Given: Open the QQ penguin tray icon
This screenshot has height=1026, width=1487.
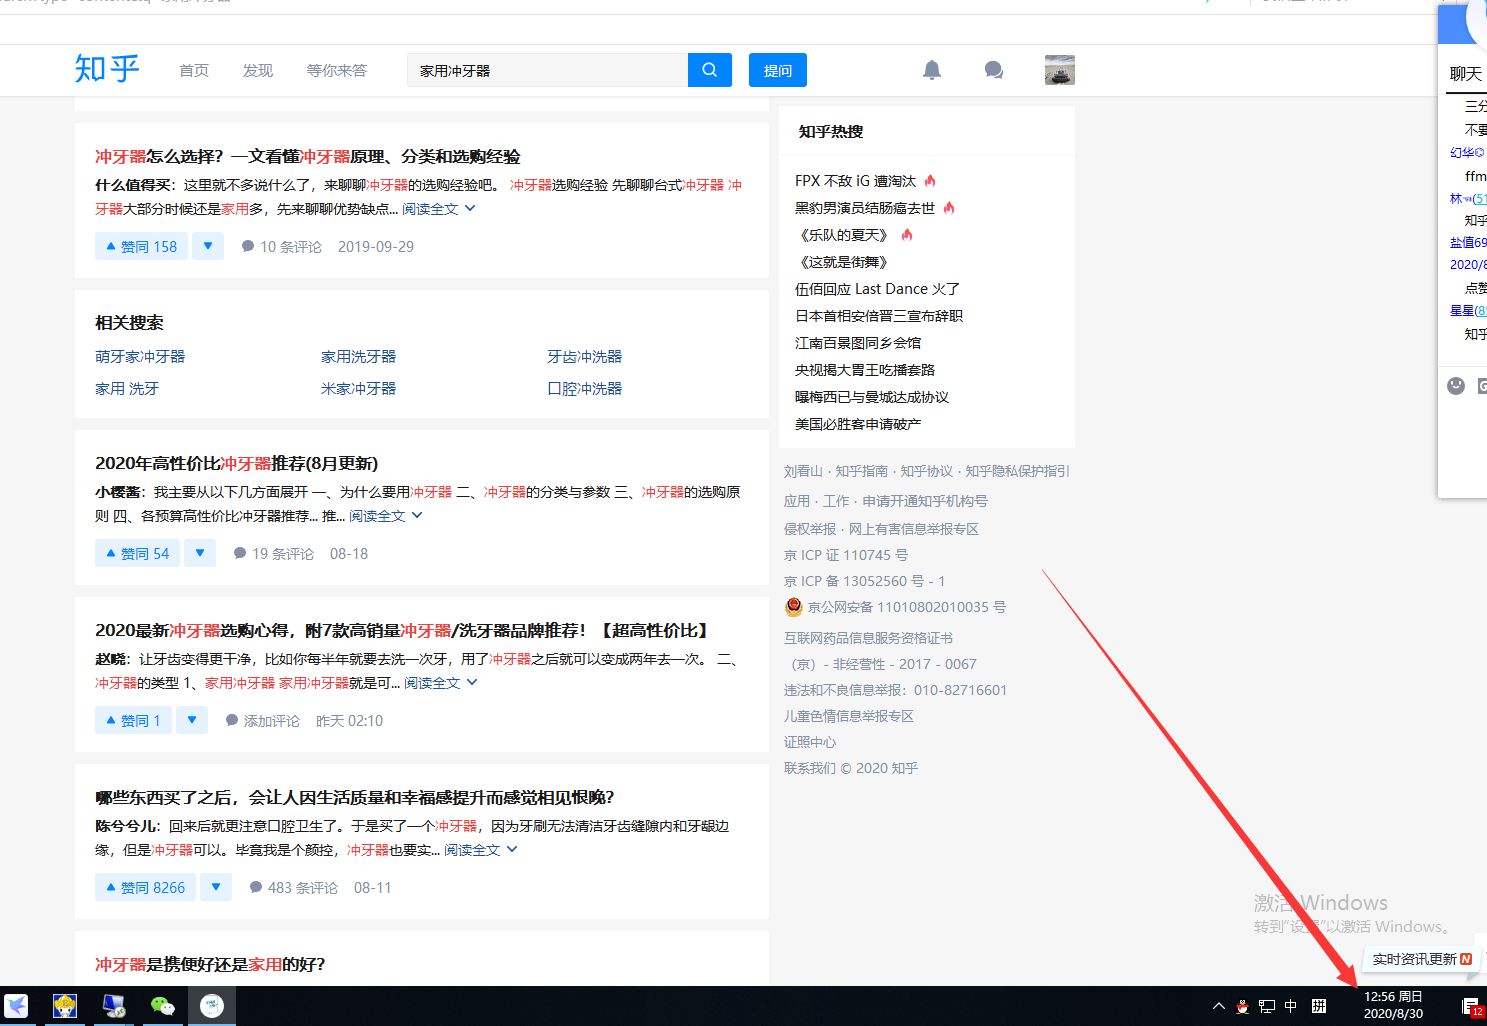Looking at the screenshot, I should point(1242,1006).
